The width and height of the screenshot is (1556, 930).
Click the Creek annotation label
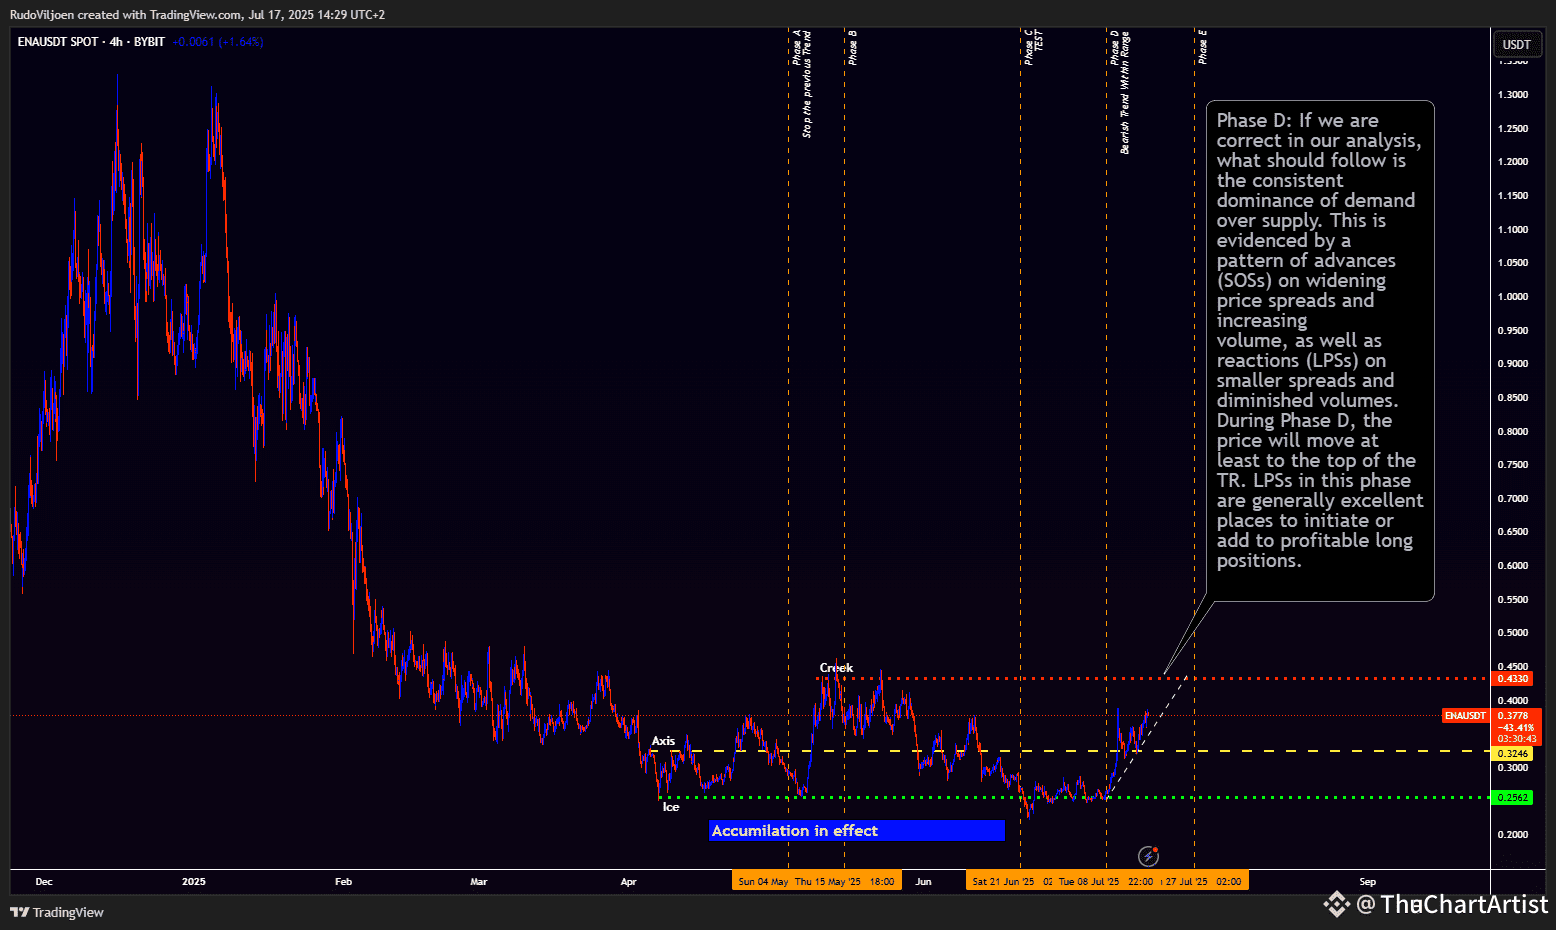point(836,668)
